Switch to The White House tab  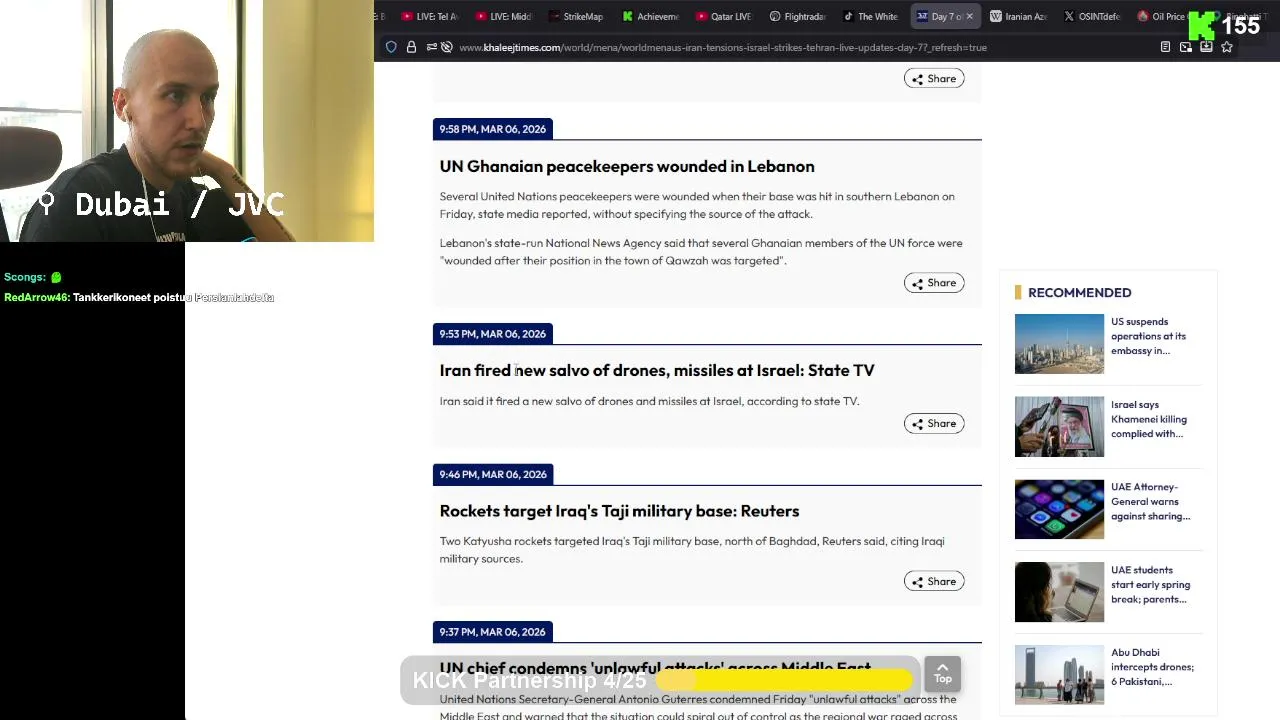click(871, 16)
